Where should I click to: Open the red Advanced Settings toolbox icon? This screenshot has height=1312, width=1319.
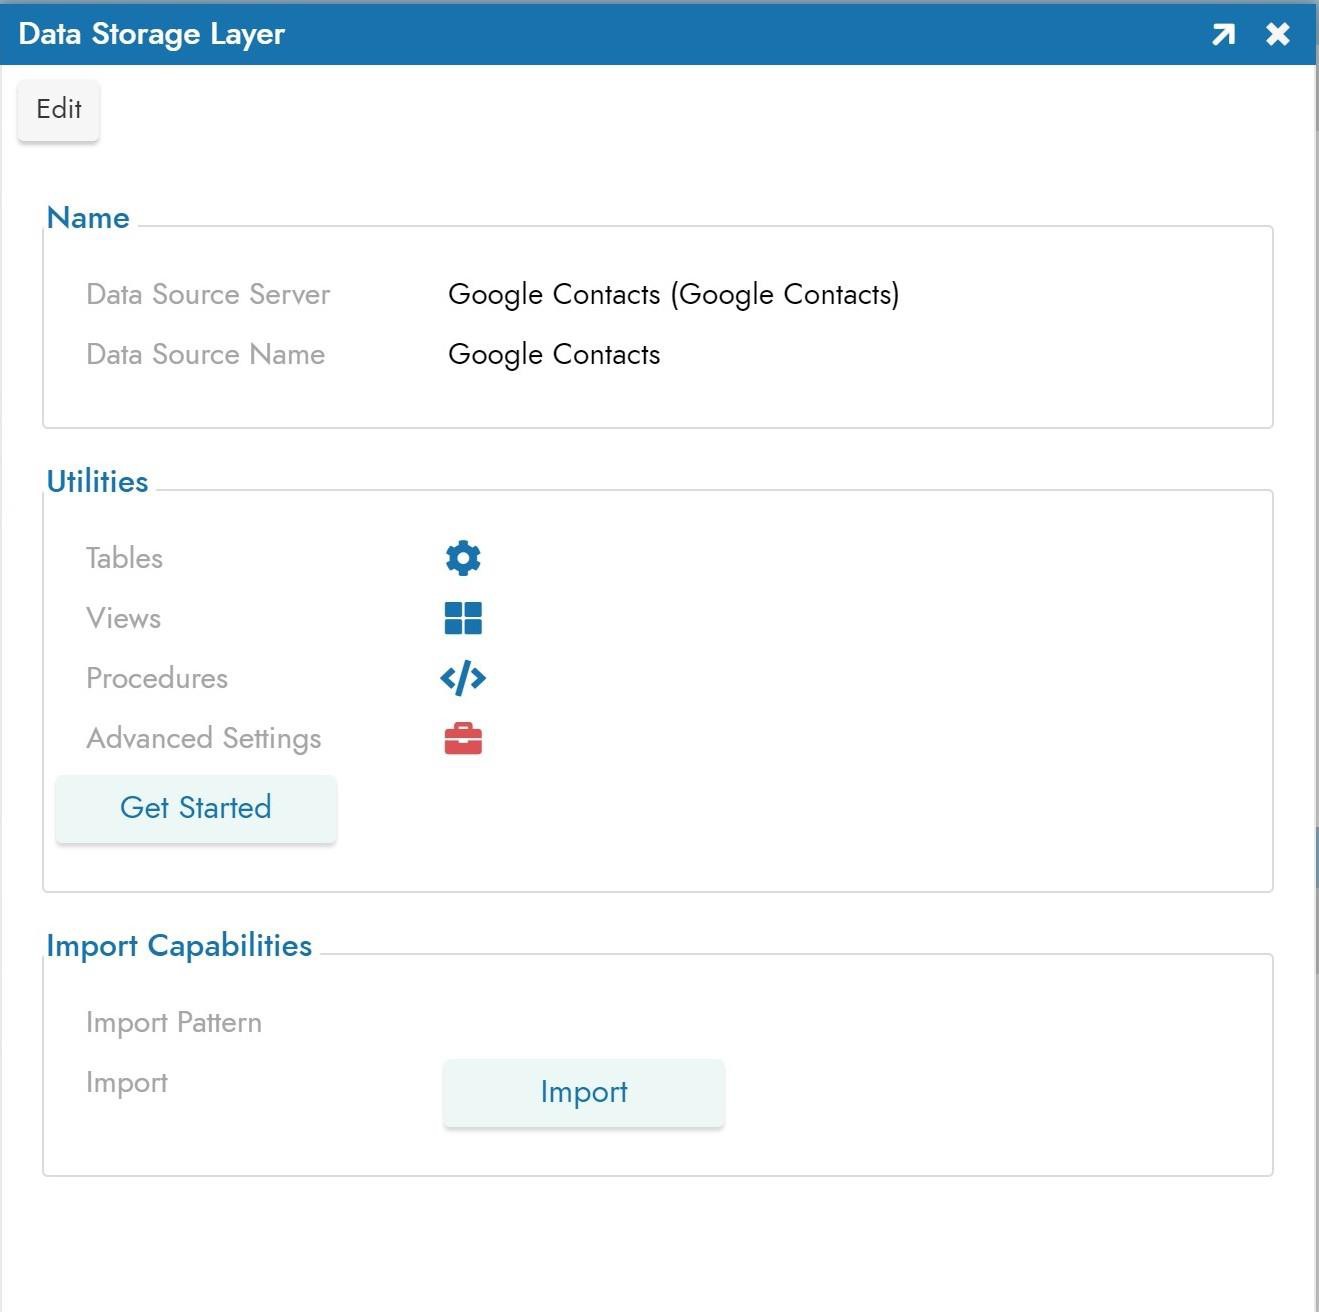pos(463,739)
